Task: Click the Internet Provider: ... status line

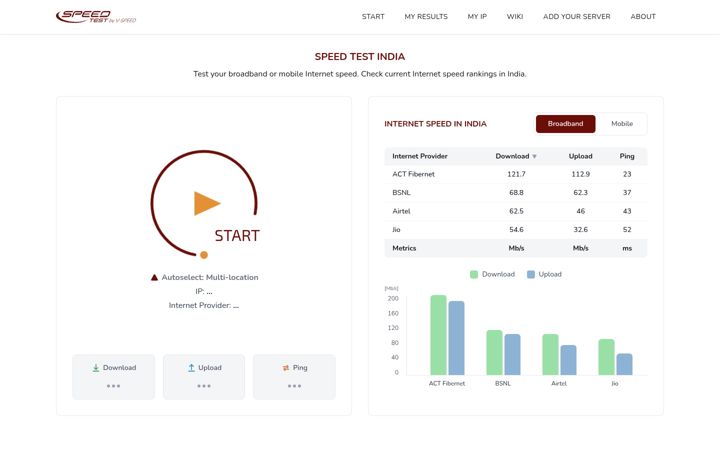Action: tap(204, 305)
